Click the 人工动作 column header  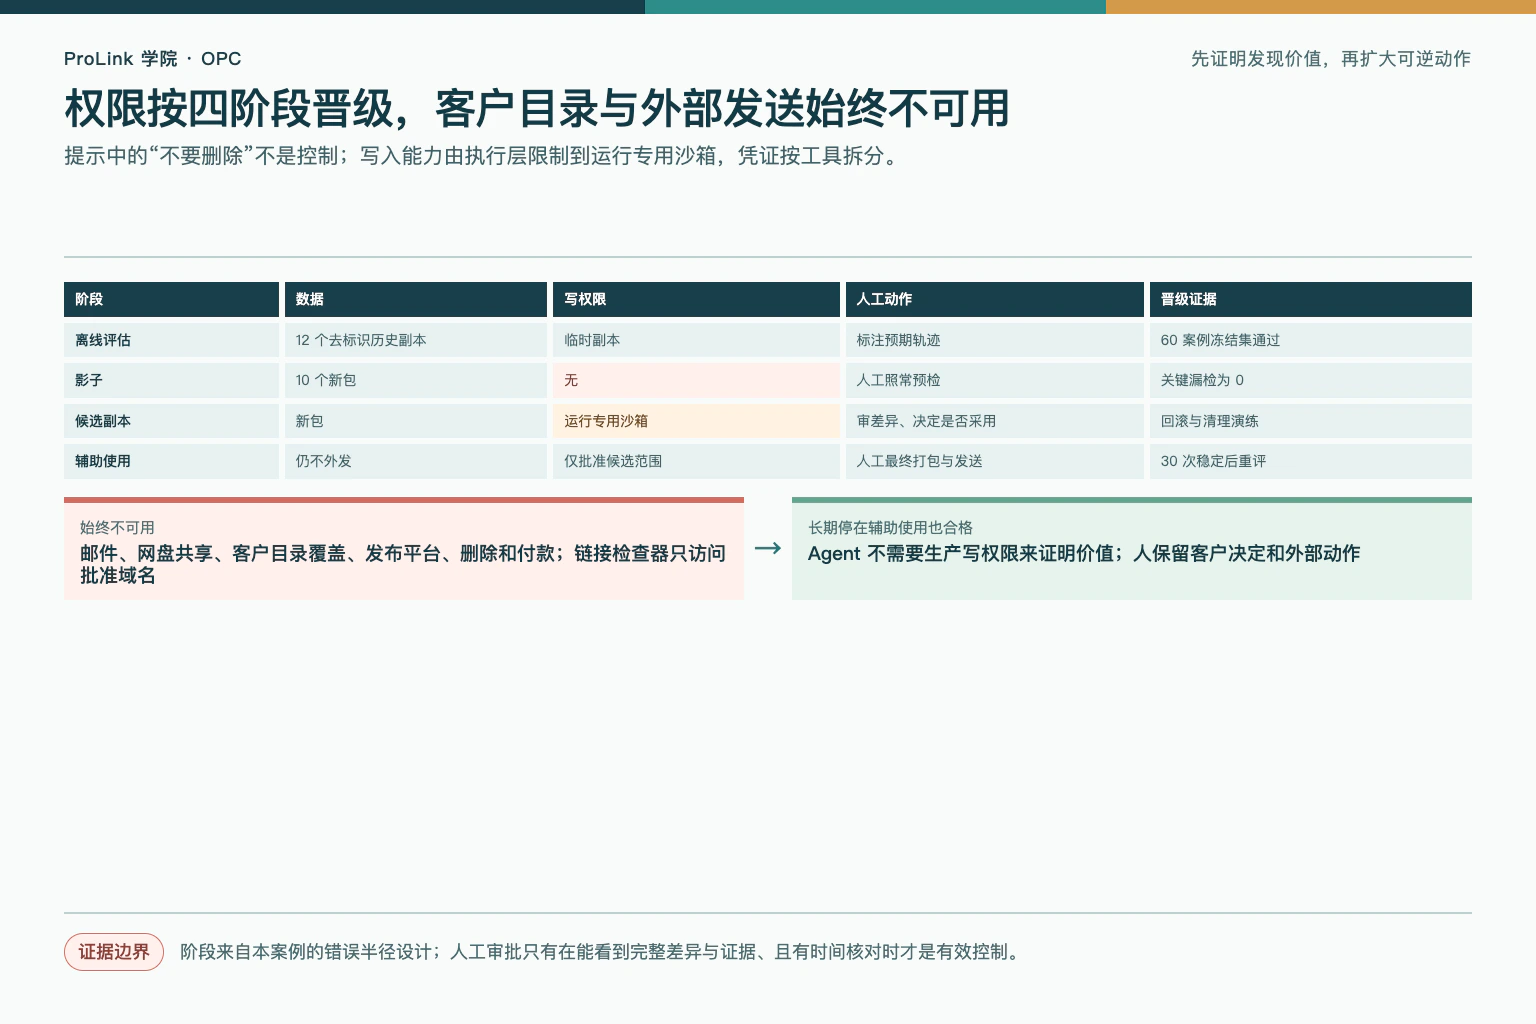pyautogui.click(x=995, y=299)
